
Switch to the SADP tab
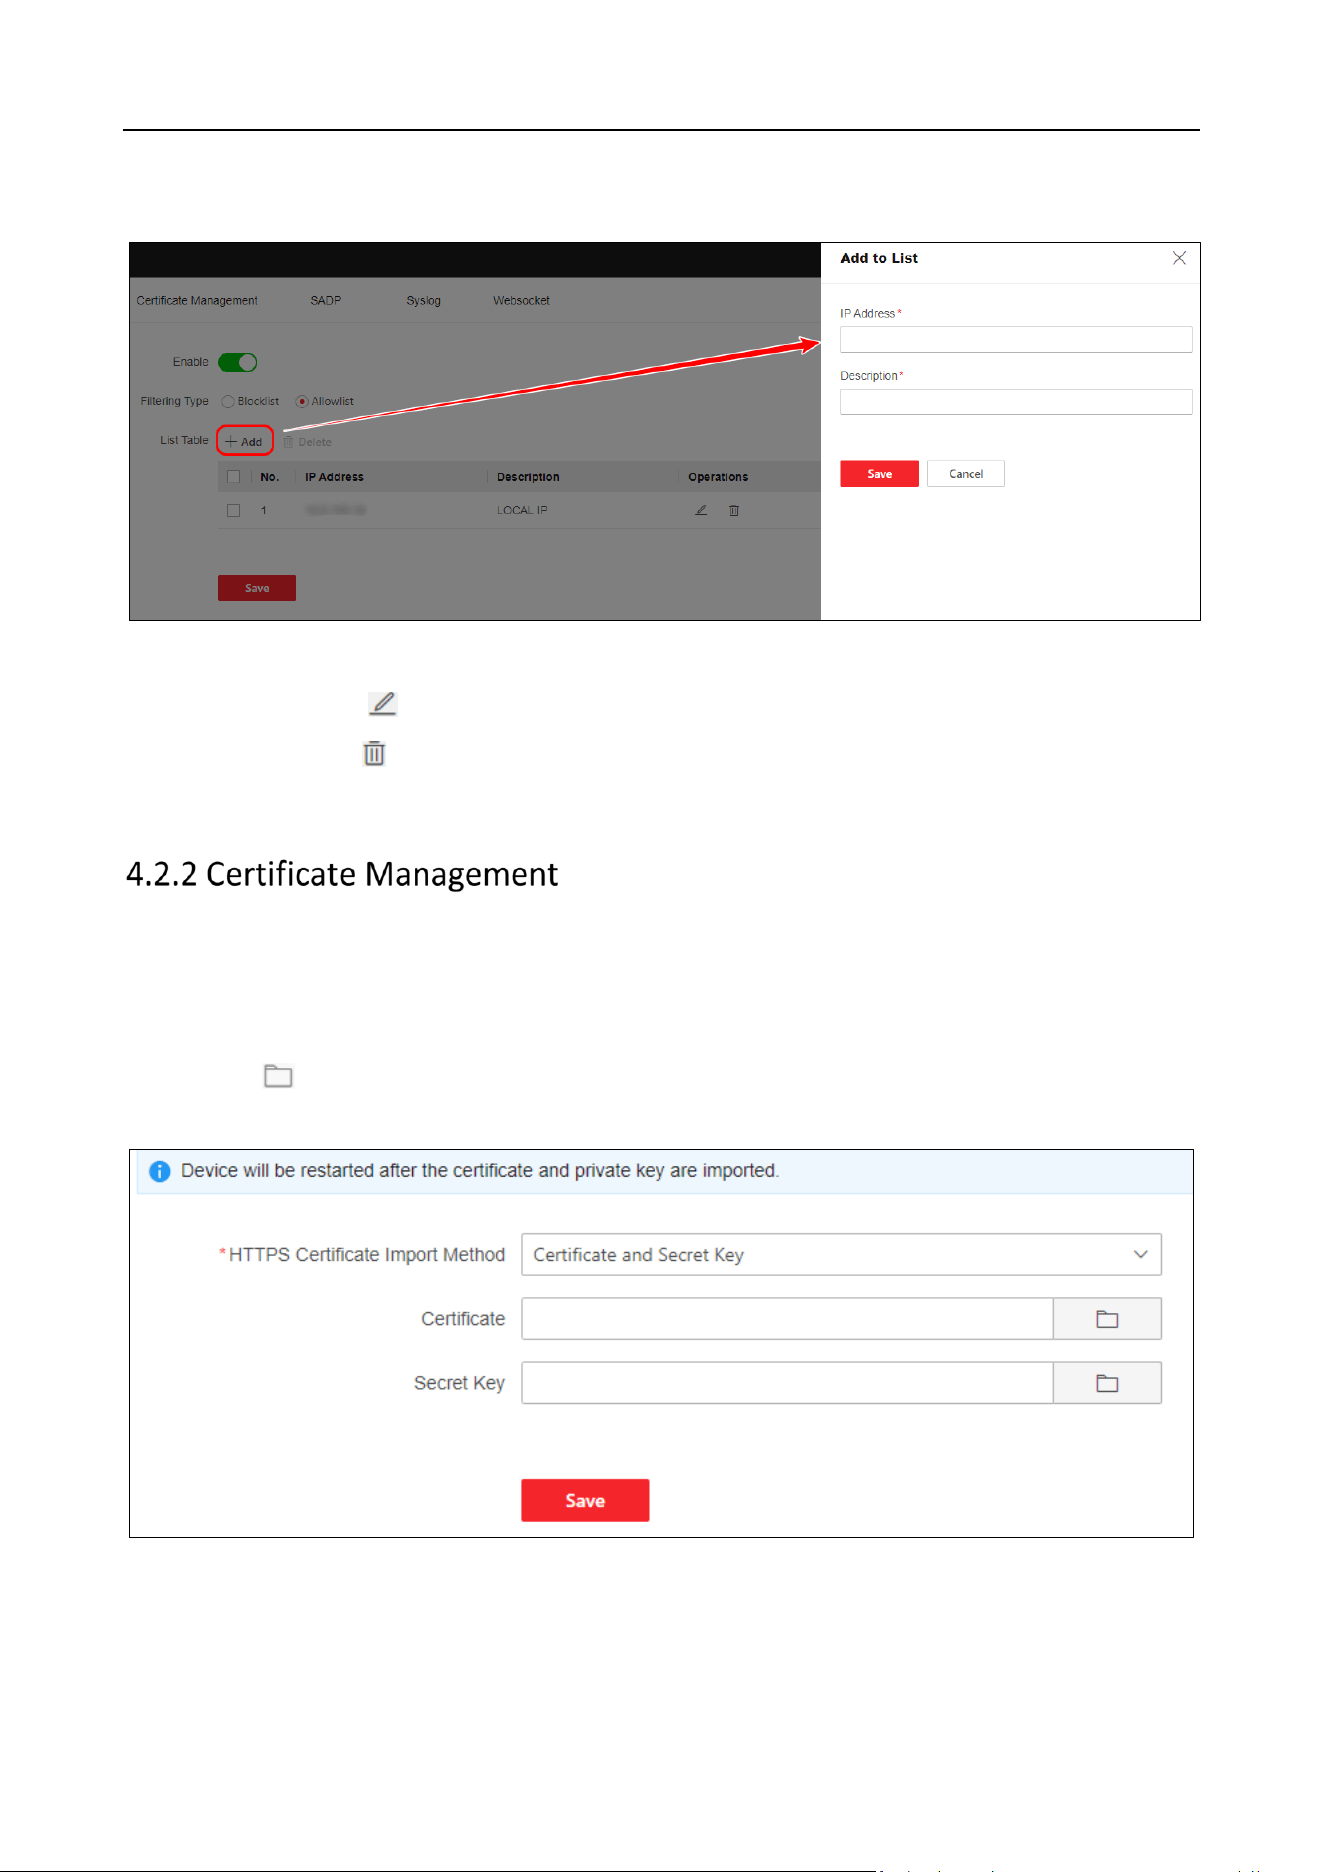tap(326, 300)
